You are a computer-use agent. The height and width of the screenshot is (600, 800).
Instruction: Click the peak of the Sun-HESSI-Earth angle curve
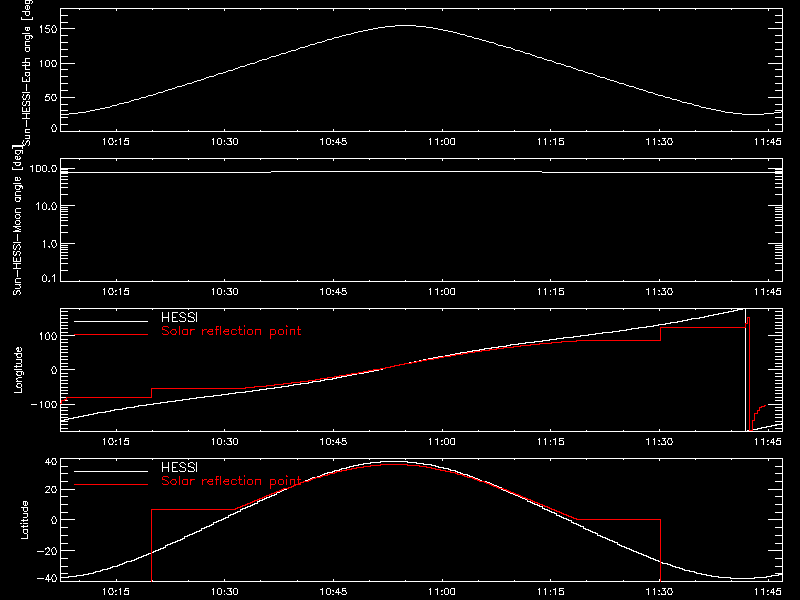pos(406,26)
